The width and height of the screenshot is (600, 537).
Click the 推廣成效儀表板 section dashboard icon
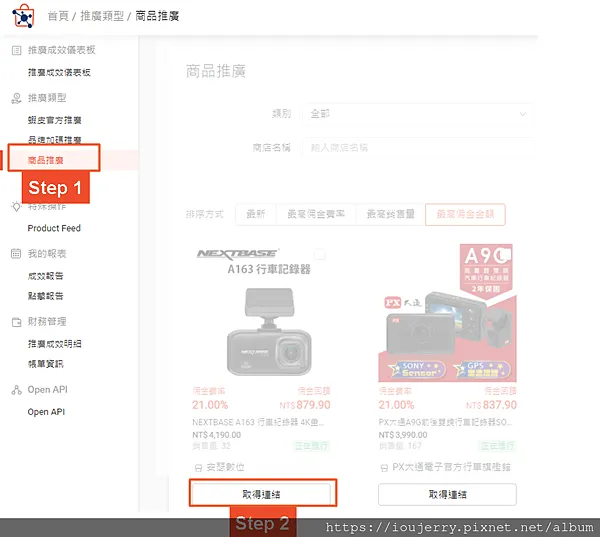pos(16,50)
